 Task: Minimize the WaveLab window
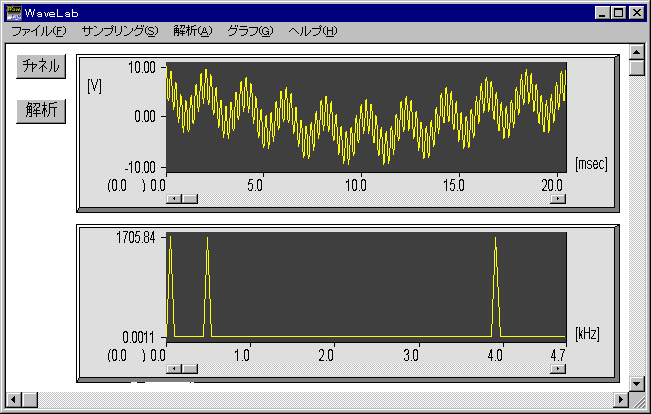coord(602,13)
